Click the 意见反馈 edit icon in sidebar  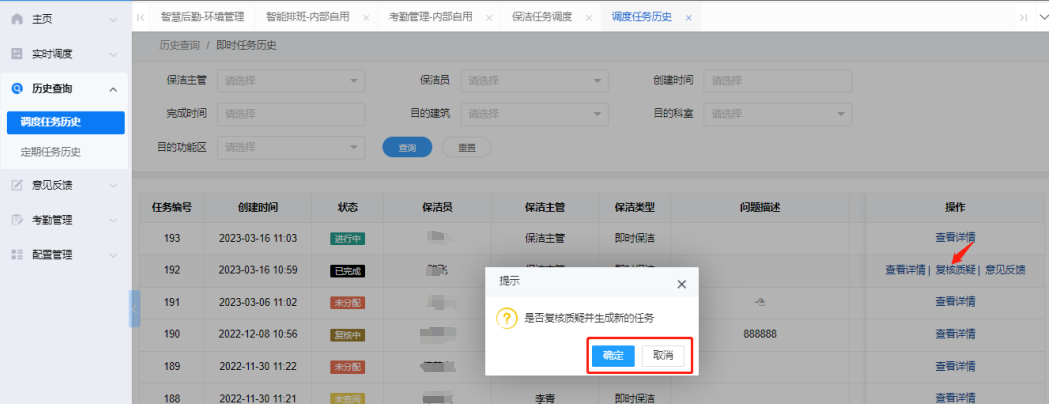[17, 186]
